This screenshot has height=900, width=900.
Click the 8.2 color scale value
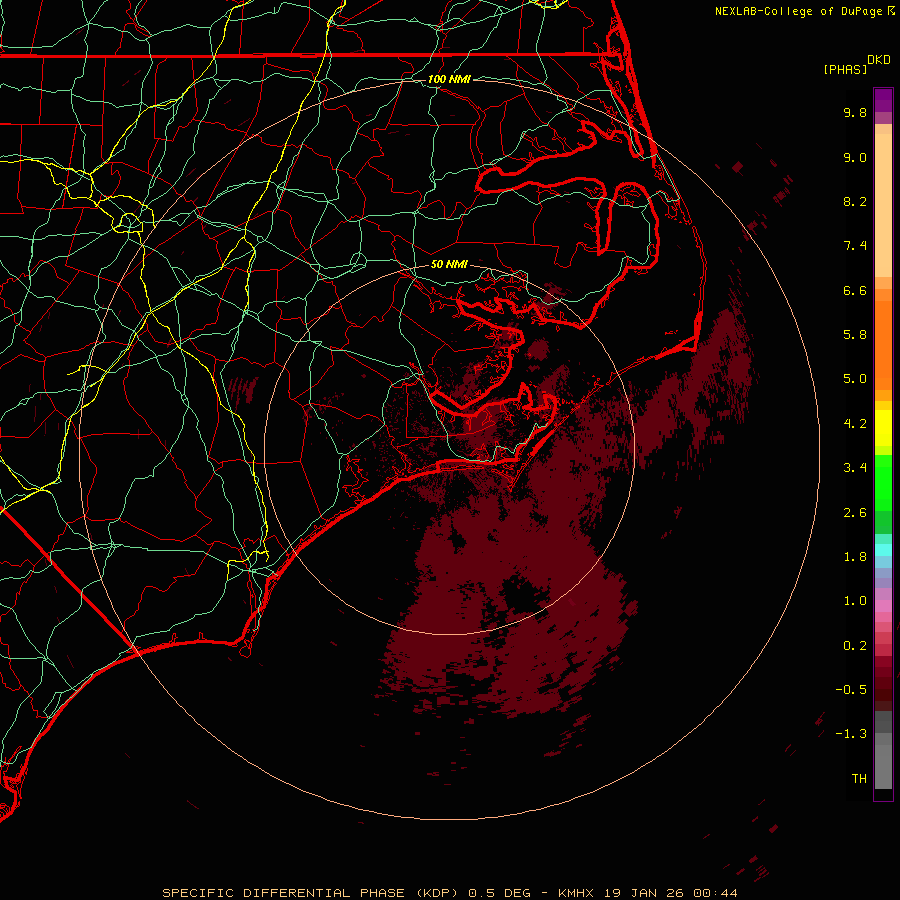coord(855,201)
